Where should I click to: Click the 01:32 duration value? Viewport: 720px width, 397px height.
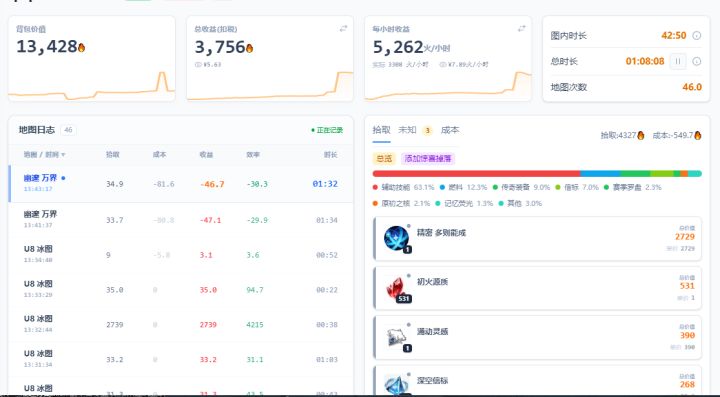(x=325, y=184)
